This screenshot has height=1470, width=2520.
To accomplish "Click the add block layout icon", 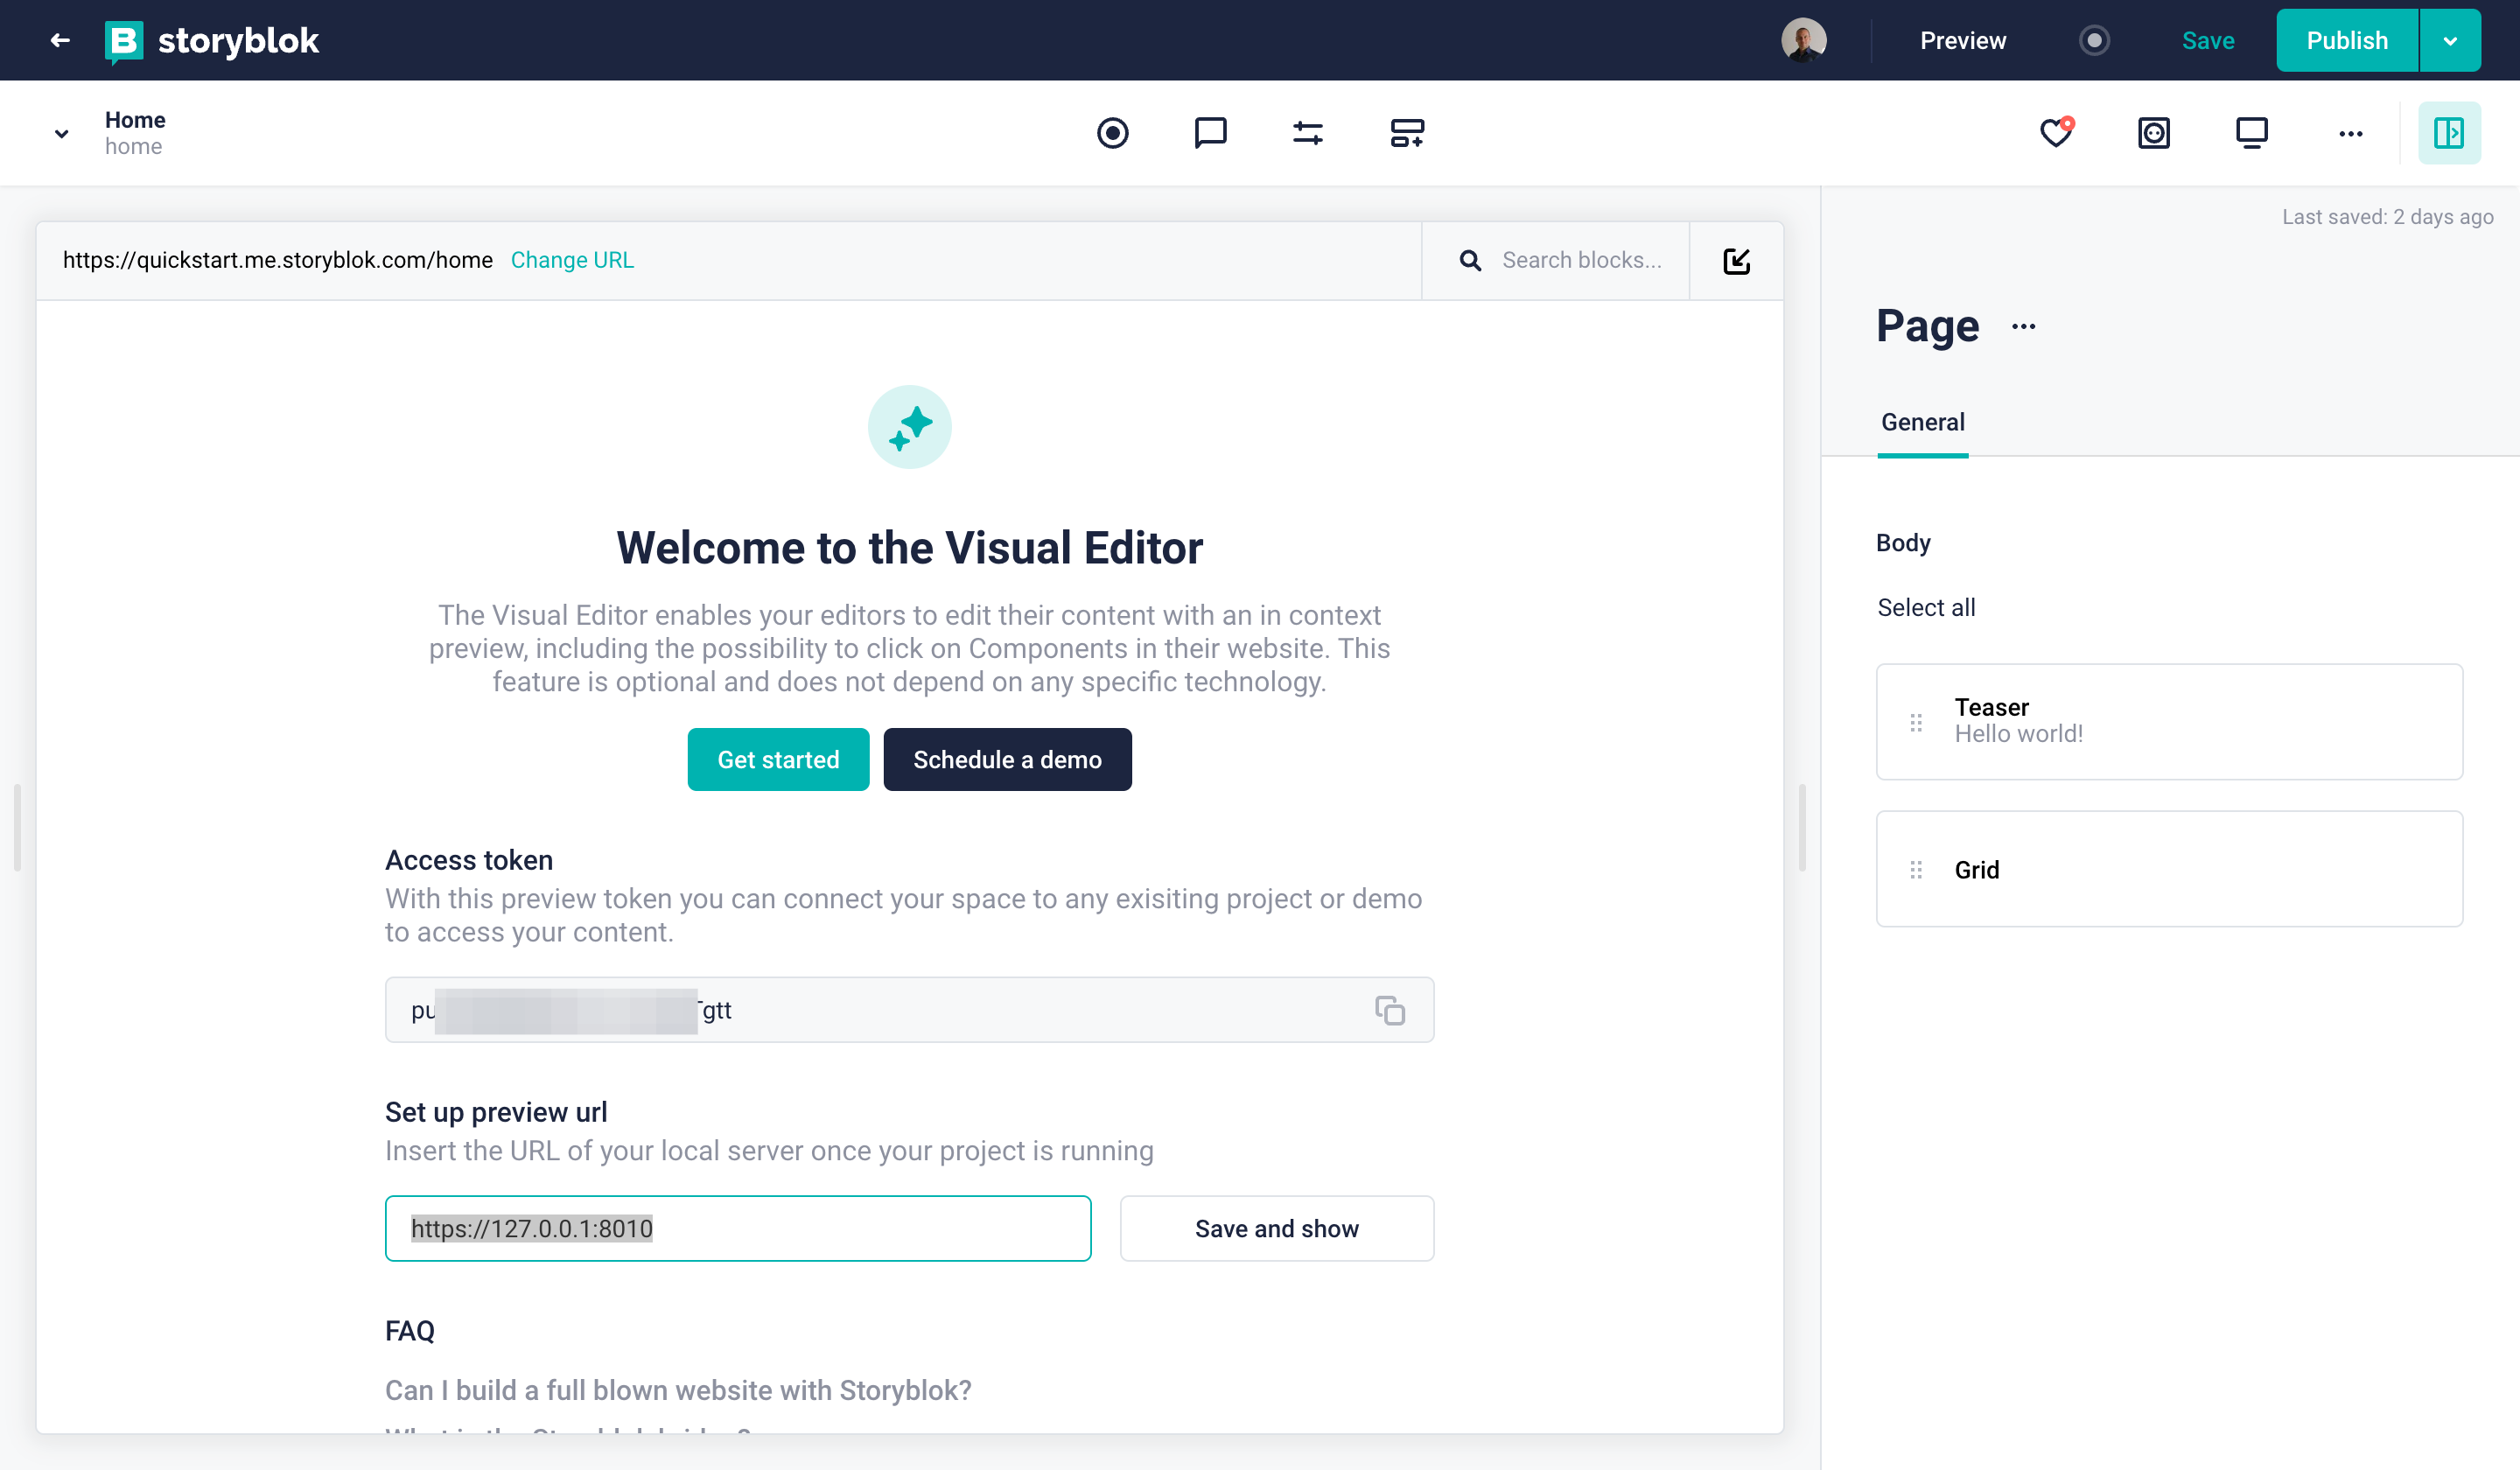I will pyautogui.click(x=1406, y=133).
